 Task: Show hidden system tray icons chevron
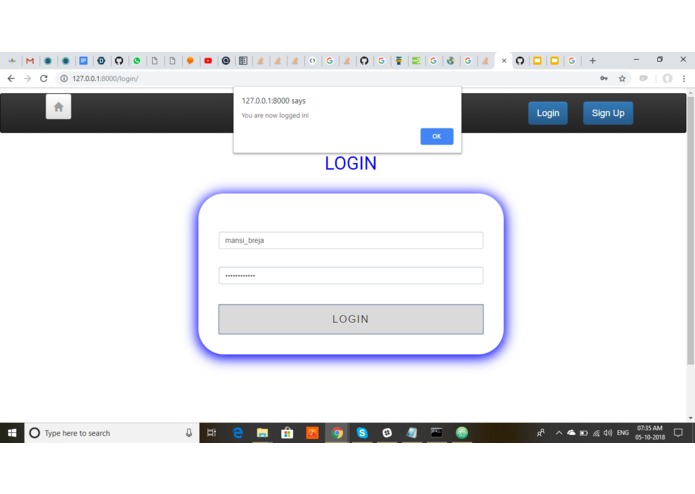click(559, 433)
